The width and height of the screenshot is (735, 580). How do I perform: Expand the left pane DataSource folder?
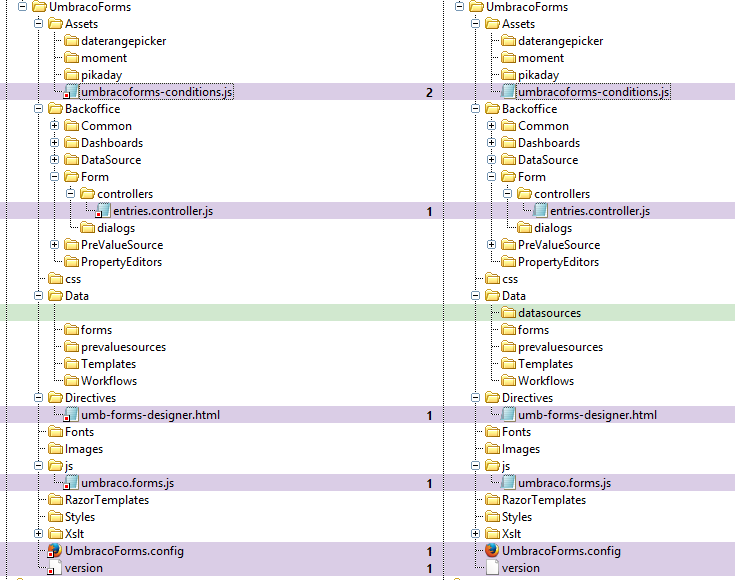coord(54,159)
